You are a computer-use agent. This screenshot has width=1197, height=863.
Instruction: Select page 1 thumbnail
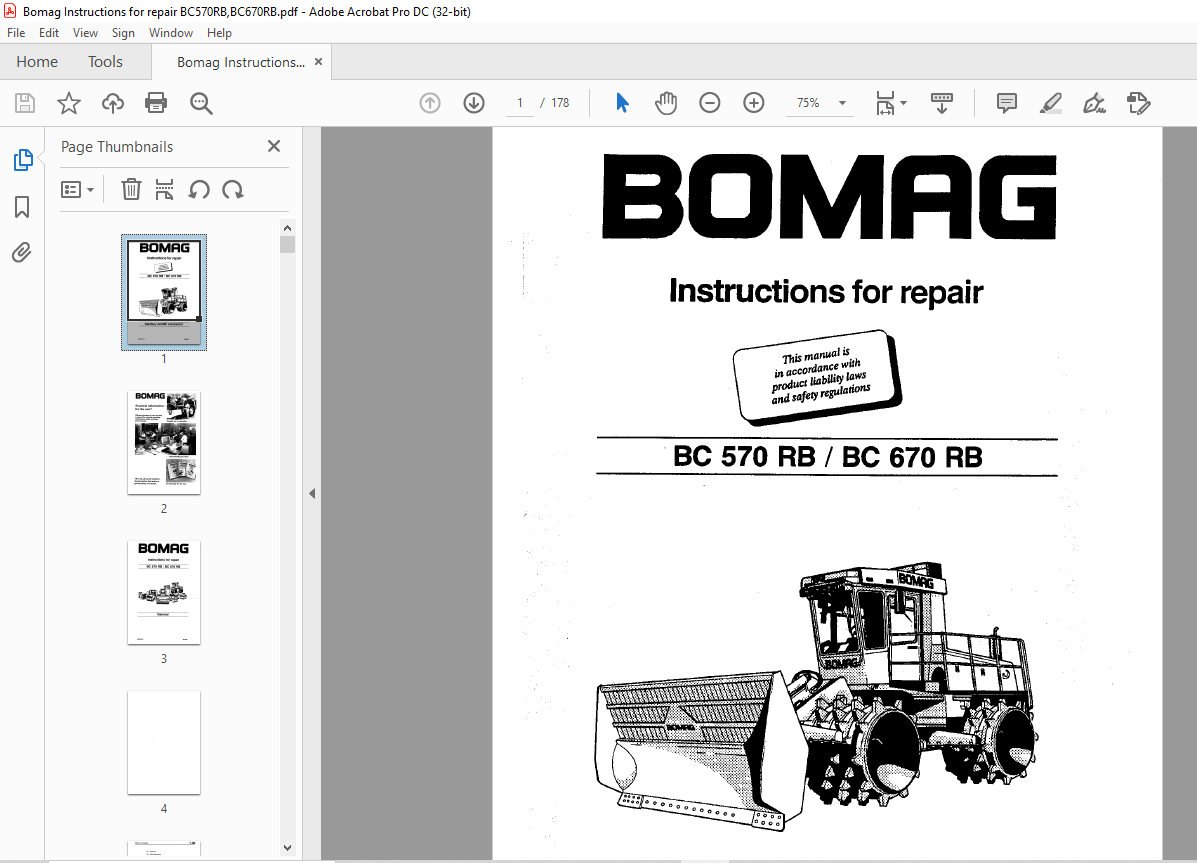(x=164, y=293)
